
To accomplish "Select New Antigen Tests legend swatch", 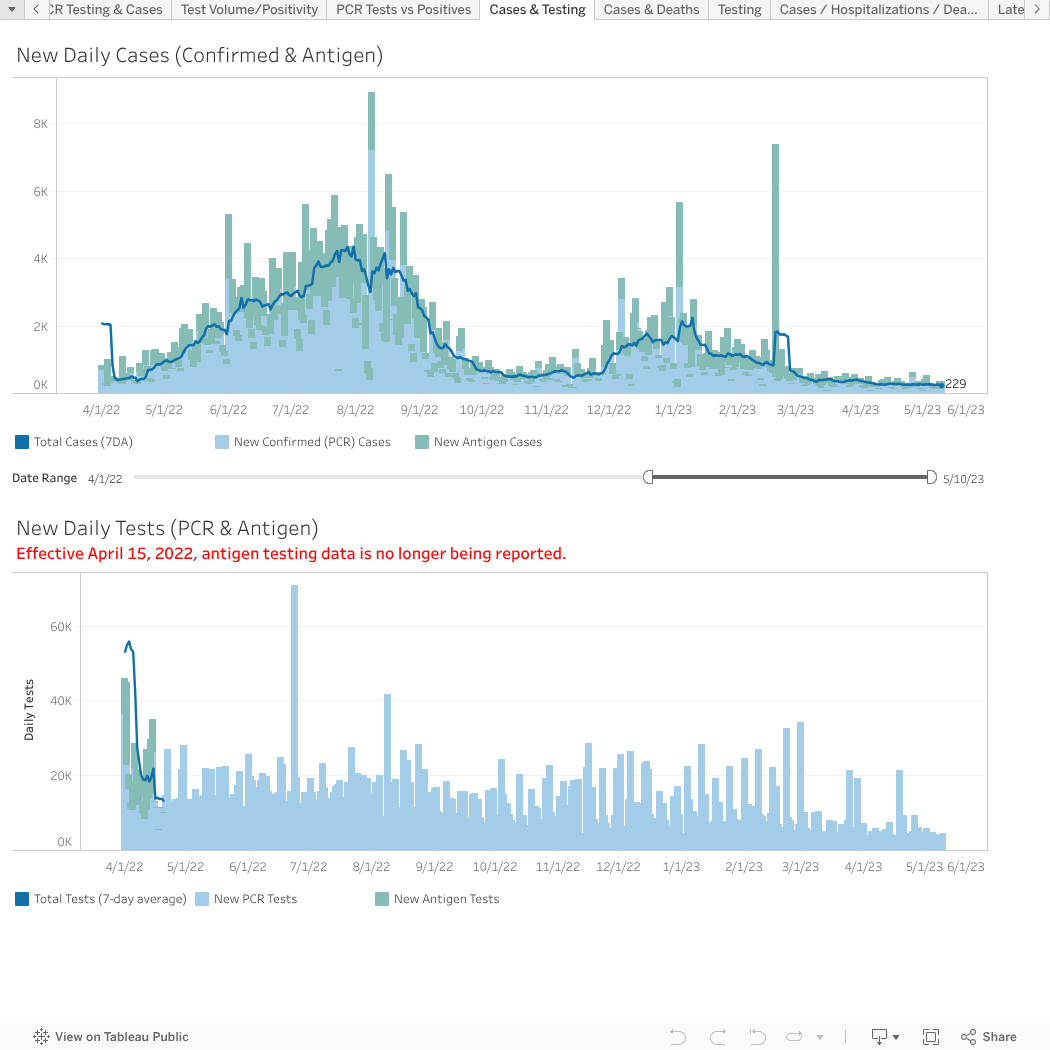I will 382,899.
